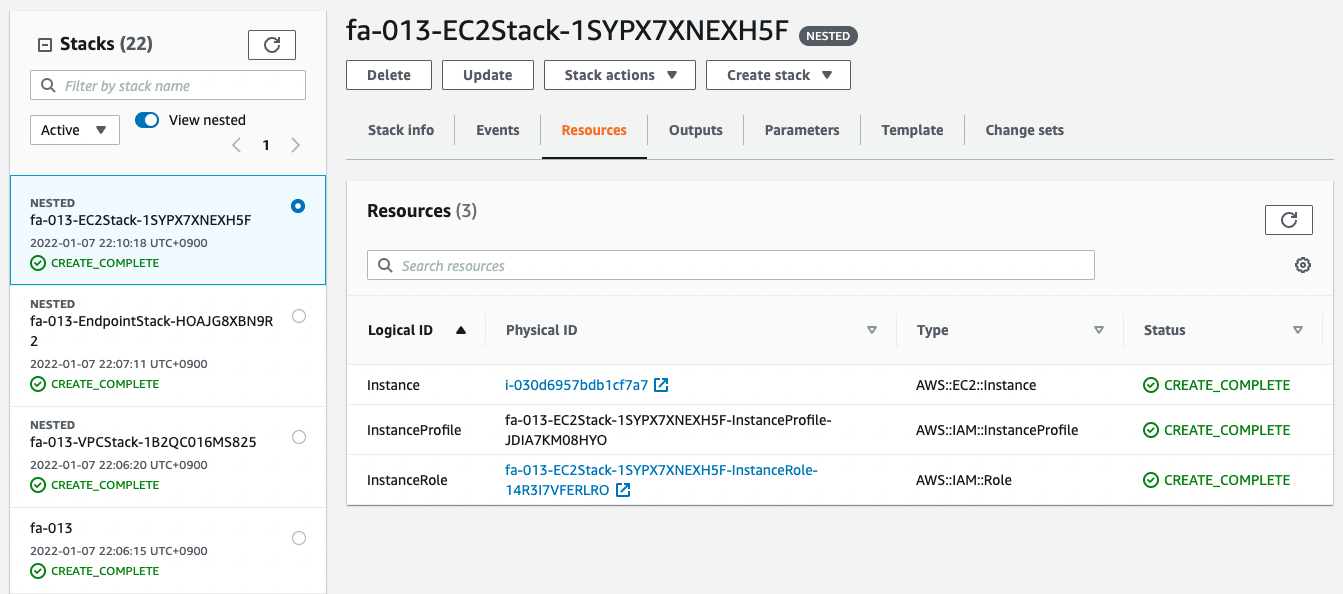The width and height of the screenshot is (1343, 594).
Task: Sort by Logical ID column arrow
Action: click(461, 330)
